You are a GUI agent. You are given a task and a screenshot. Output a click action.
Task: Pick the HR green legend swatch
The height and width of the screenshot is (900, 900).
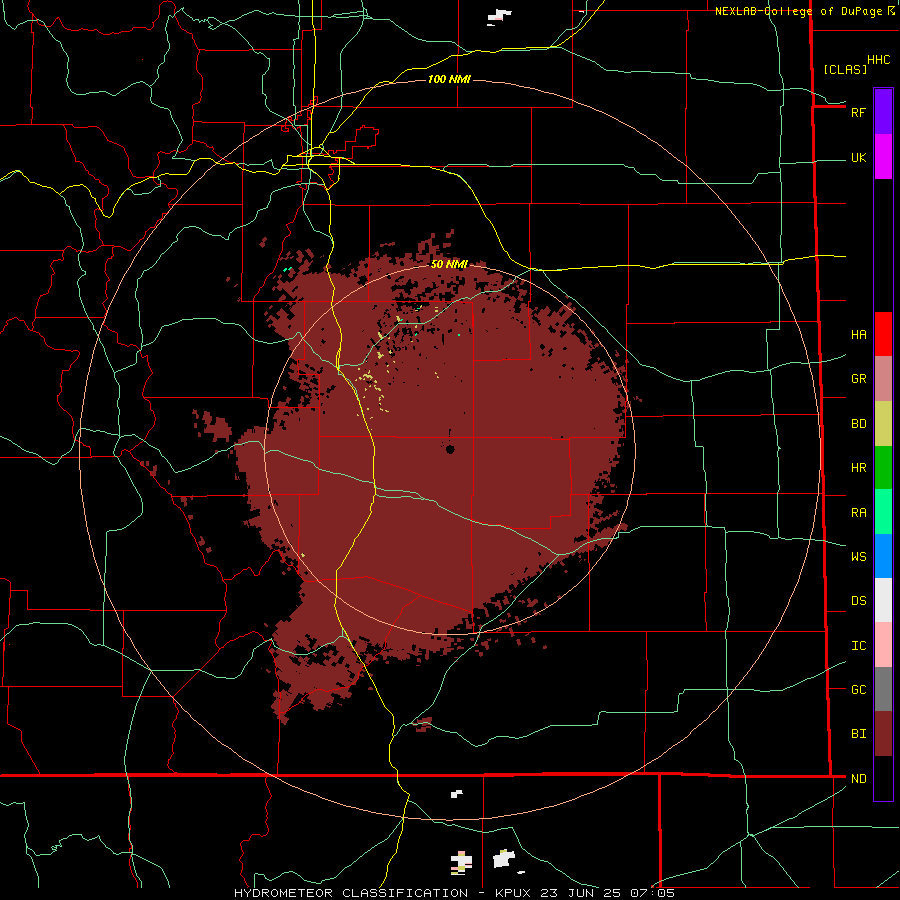[883, 467]
